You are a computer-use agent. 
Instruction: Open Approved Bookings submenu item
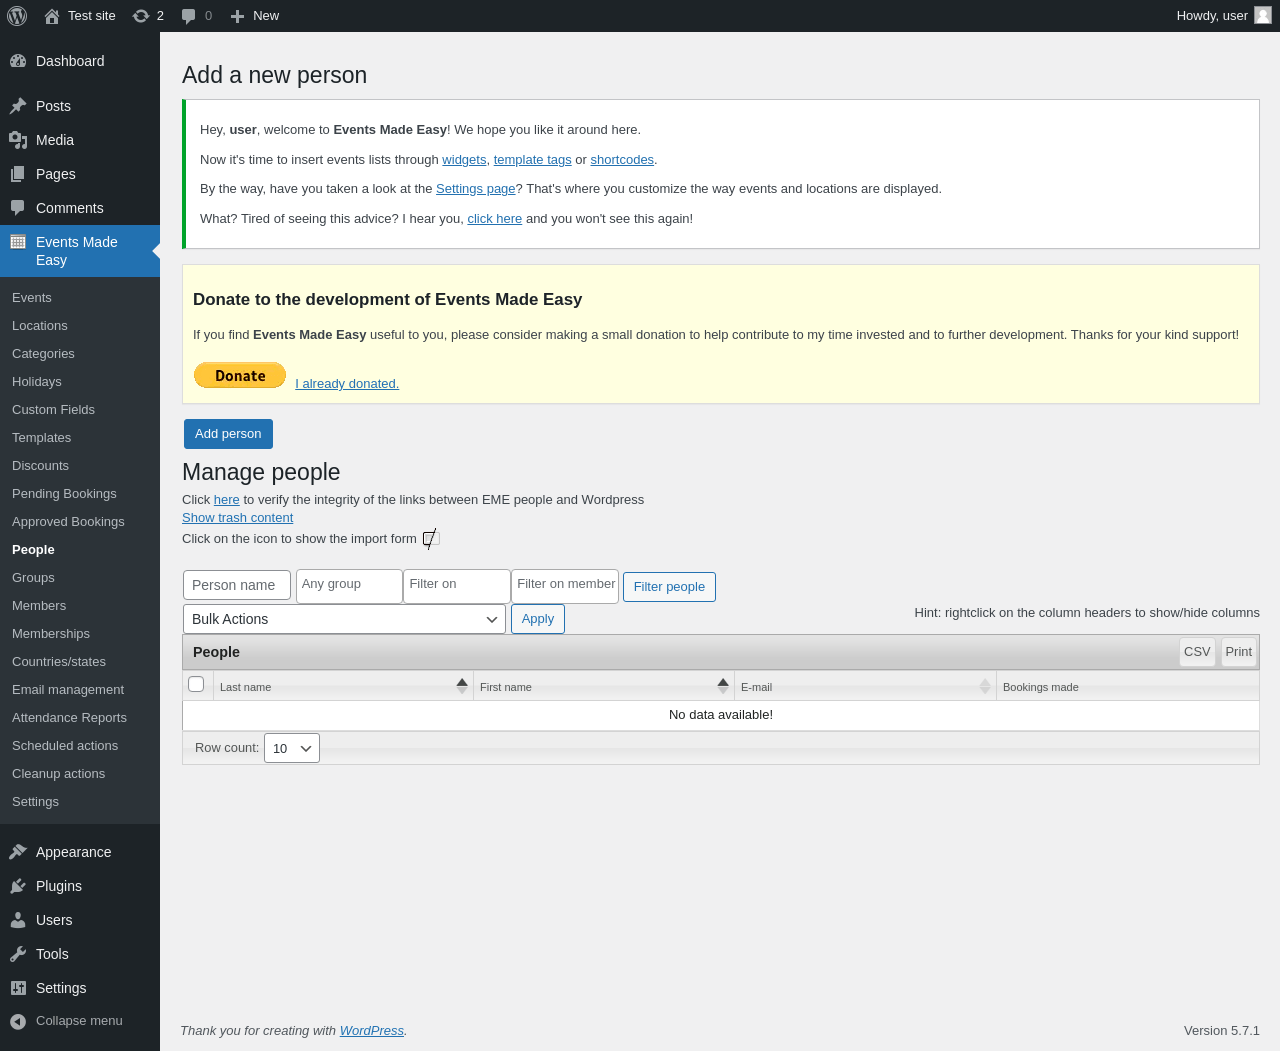click(x=68, y=522)
